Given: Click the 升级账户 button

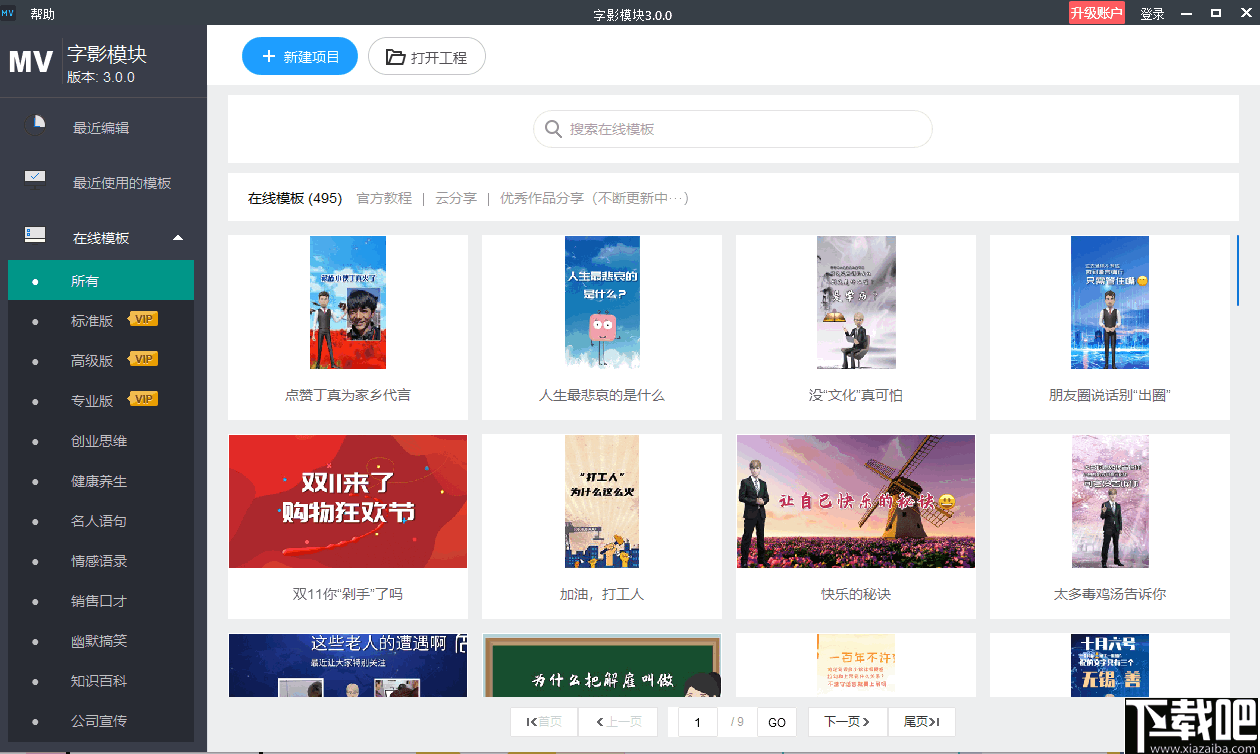Looking at the screenshot, I should 1096,13.
